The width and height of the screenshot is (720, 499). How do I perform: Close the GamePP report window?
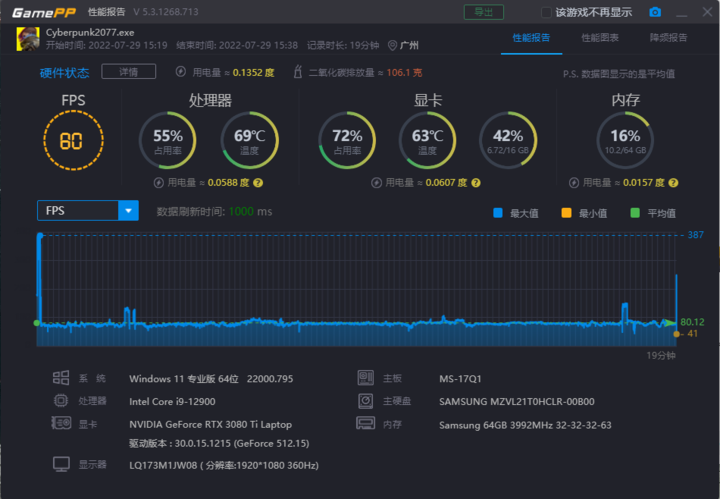tap(708, 12)
